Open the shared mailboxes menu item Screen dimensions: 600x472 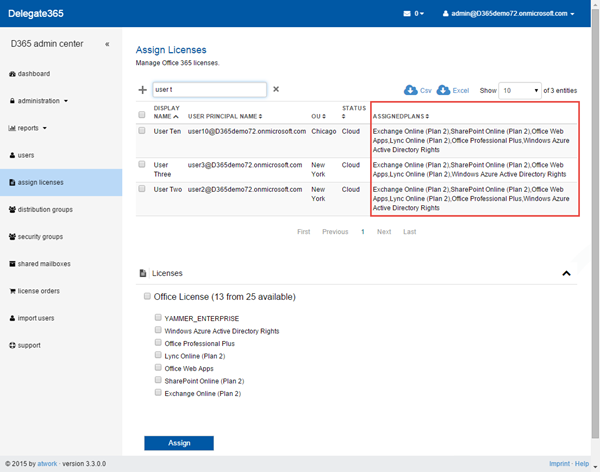[x=42, y=264]
